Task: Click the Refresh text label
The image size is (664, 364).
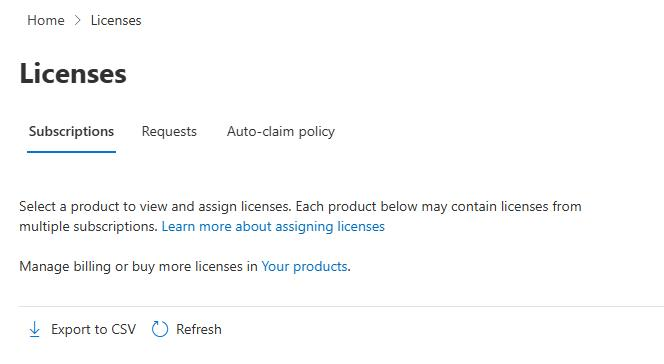Action: coord(199,329)
